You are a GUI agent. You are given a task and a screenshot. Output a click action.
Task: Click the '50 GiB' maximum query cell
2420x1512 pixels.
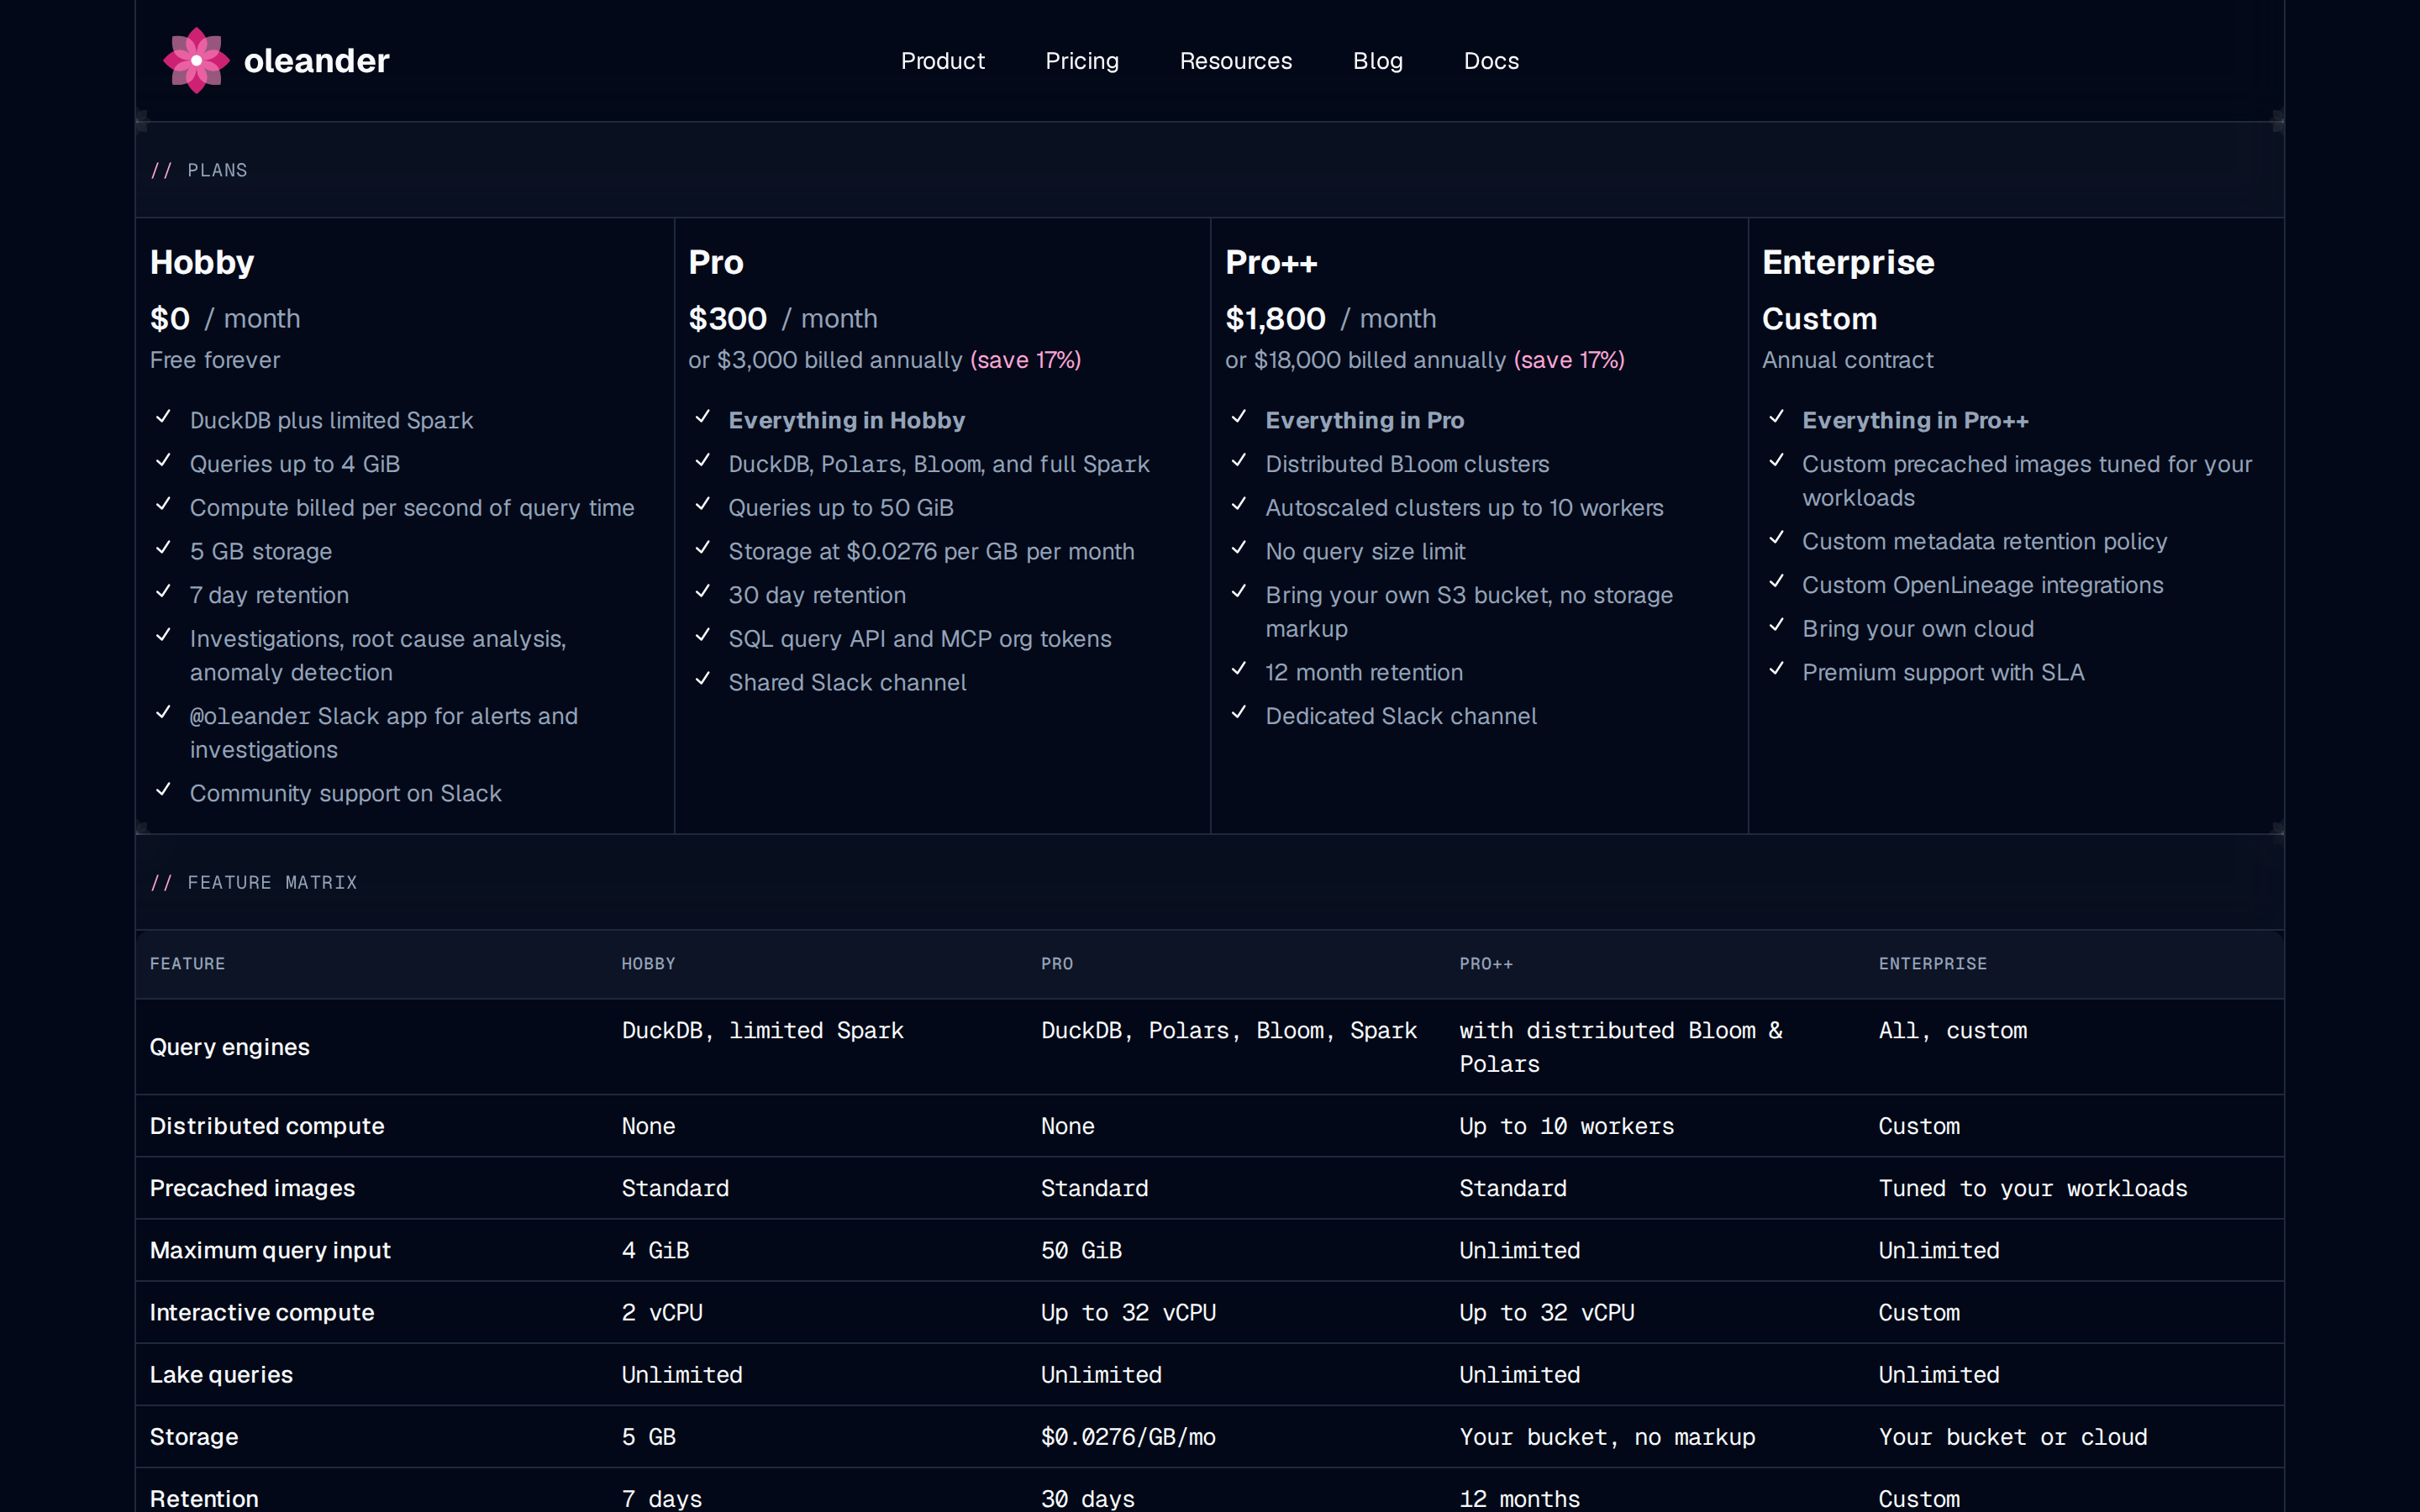coord(1081,1250)
